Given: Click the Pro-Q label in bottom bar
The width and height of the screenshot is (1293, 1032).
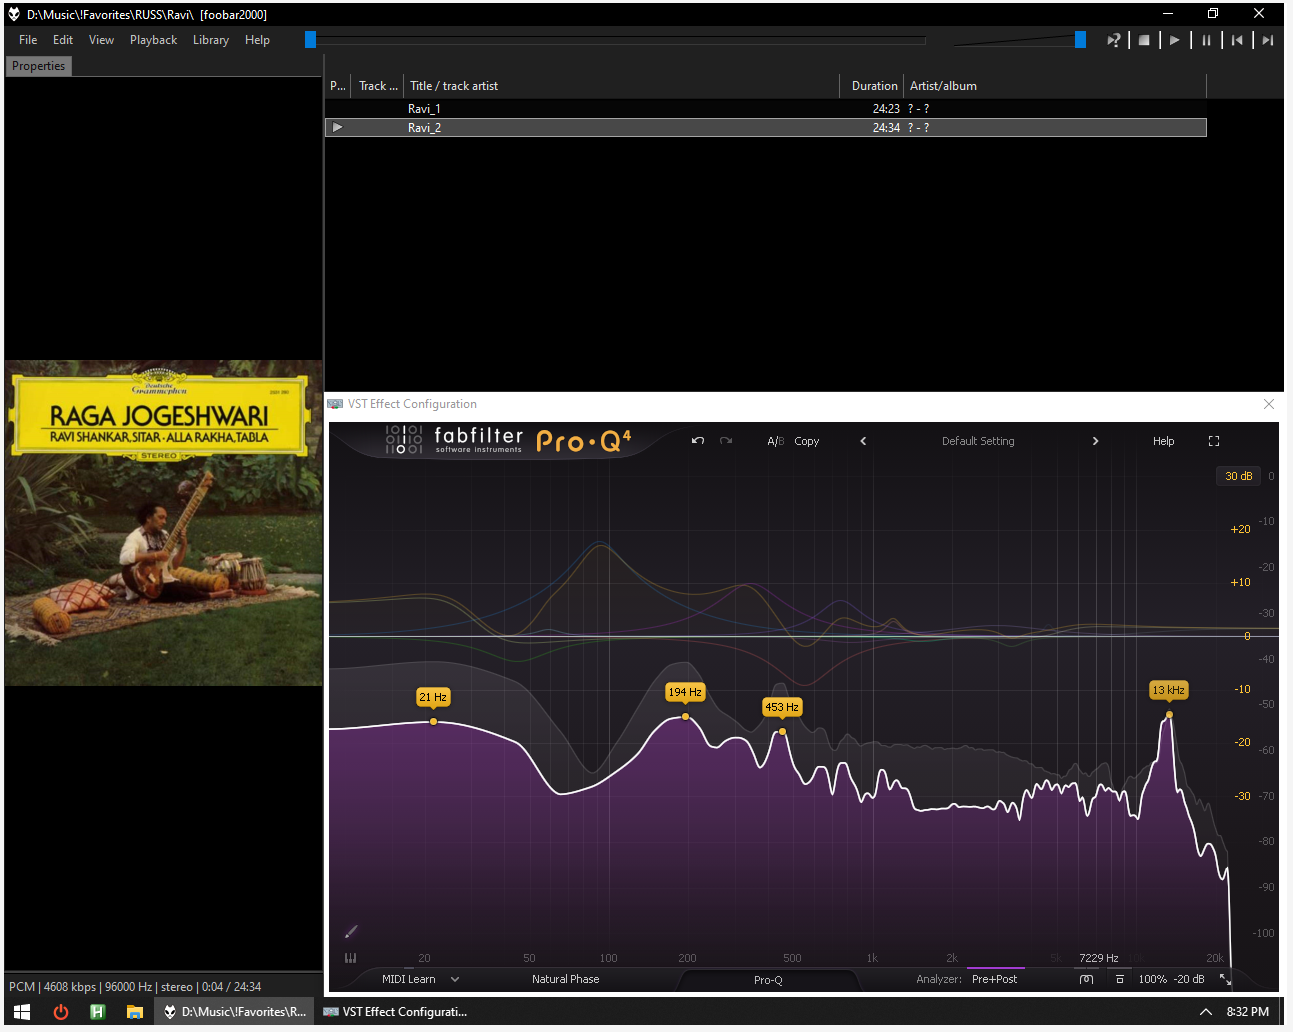Looking at the screenshot, I should 768,980.
